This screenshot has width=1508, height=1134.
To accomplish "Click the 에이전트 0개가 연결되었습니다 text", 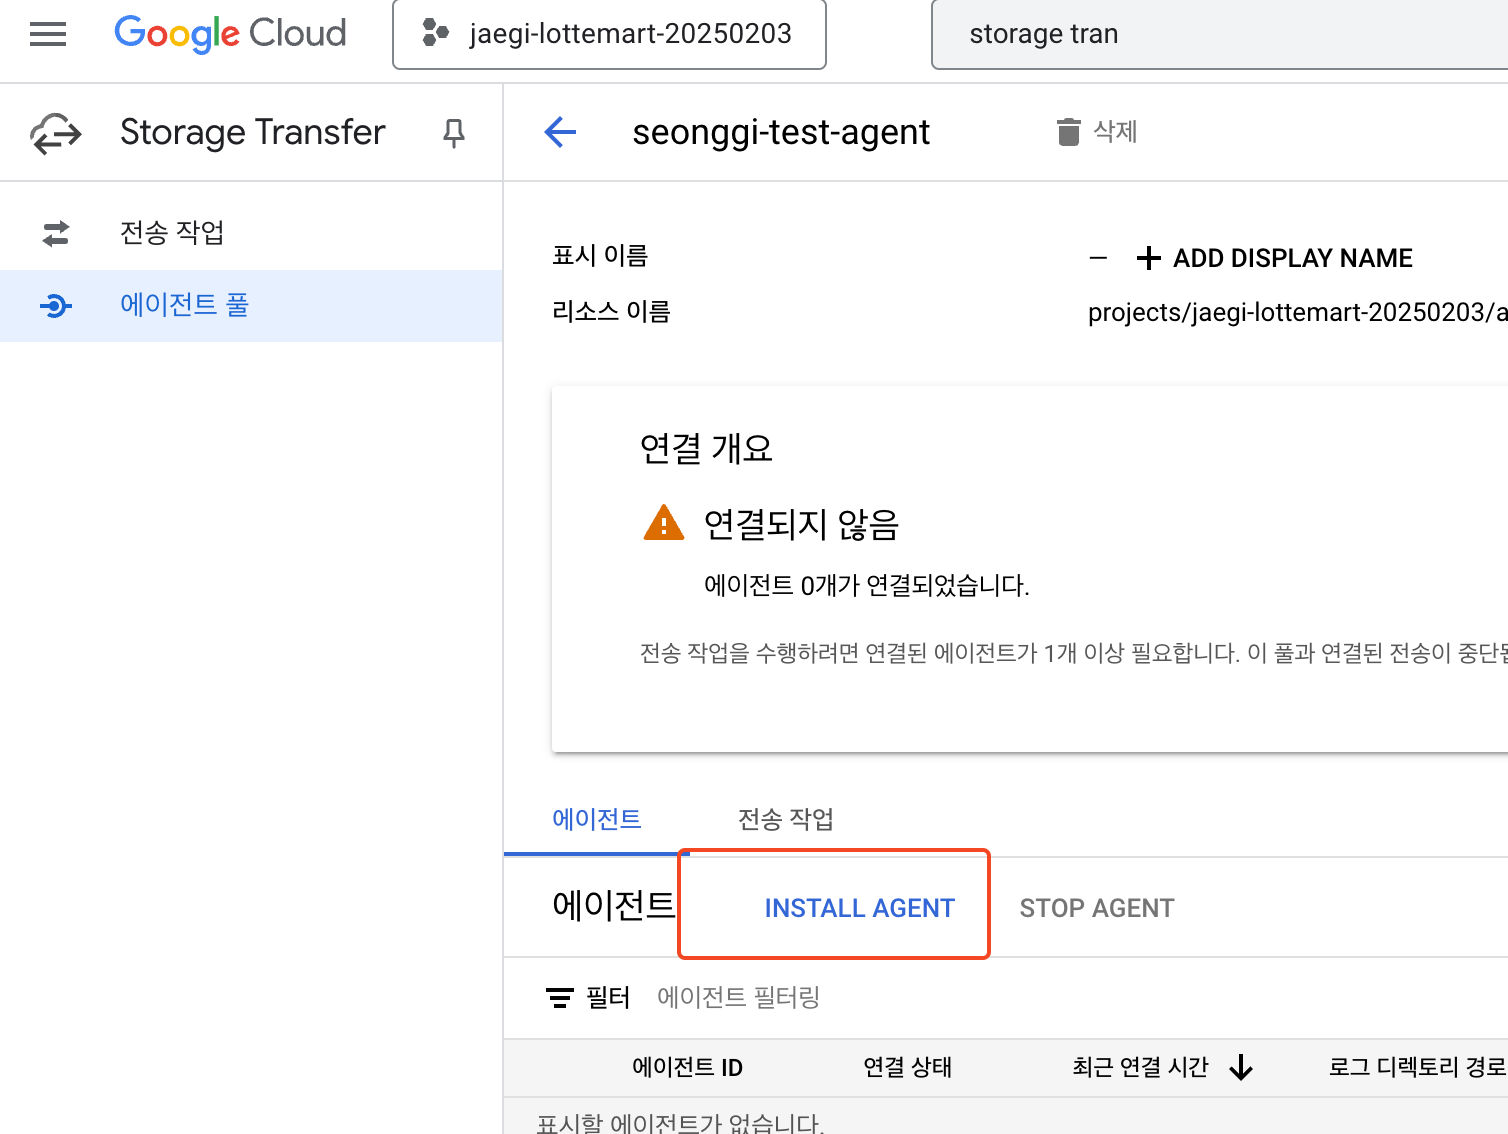I will click(x=867, y=585).
